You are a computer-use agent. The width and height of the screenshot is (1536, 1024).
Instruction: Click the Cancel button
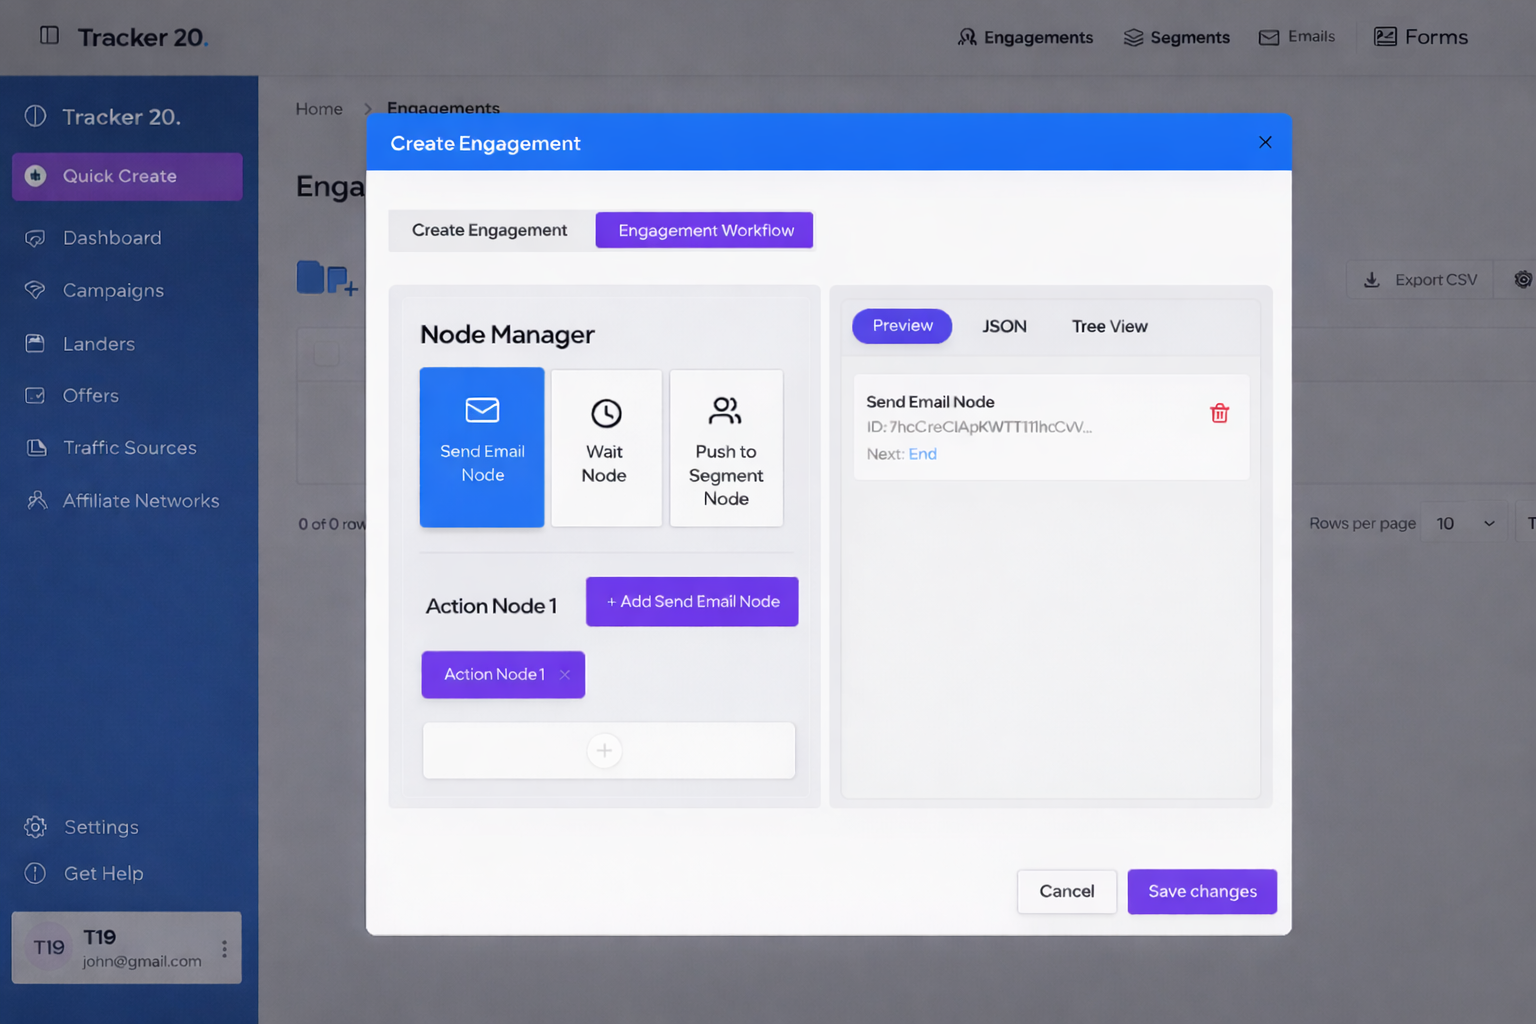pos(1067,891)
